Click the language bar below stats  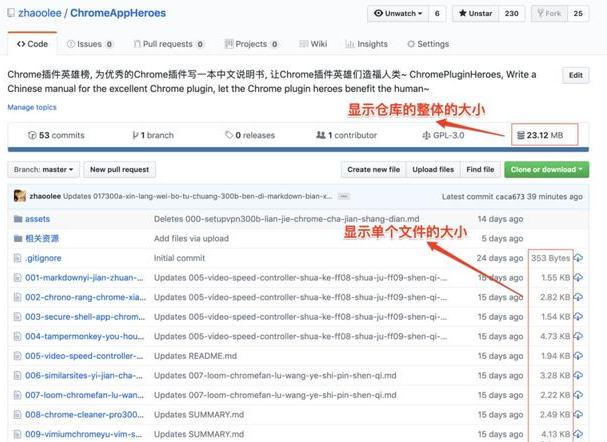298,149
